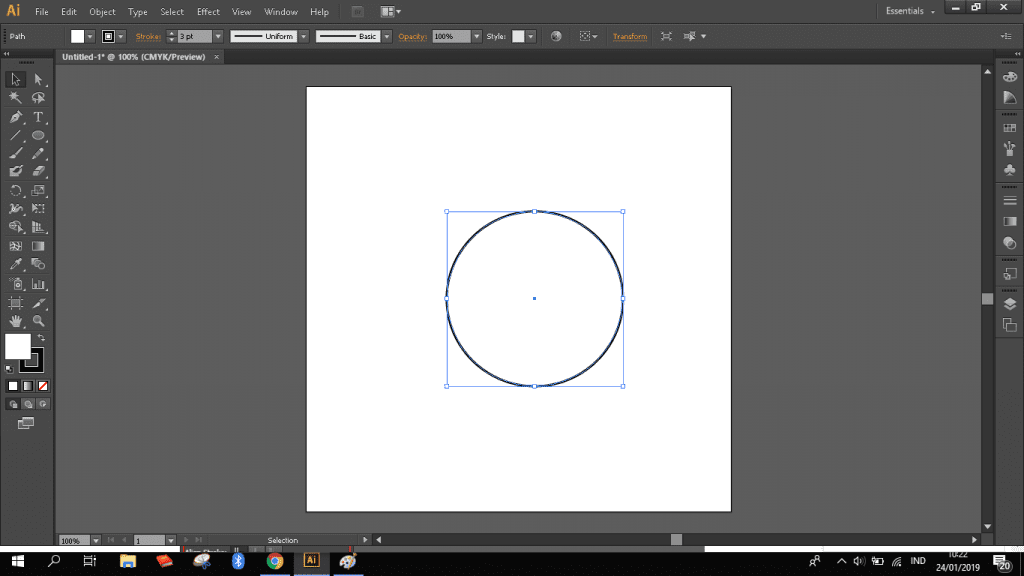Image resolution: width=1024 pixels, height=576 pixels.
Task: Click the stroke color swatch
Action: coord(107,36)
